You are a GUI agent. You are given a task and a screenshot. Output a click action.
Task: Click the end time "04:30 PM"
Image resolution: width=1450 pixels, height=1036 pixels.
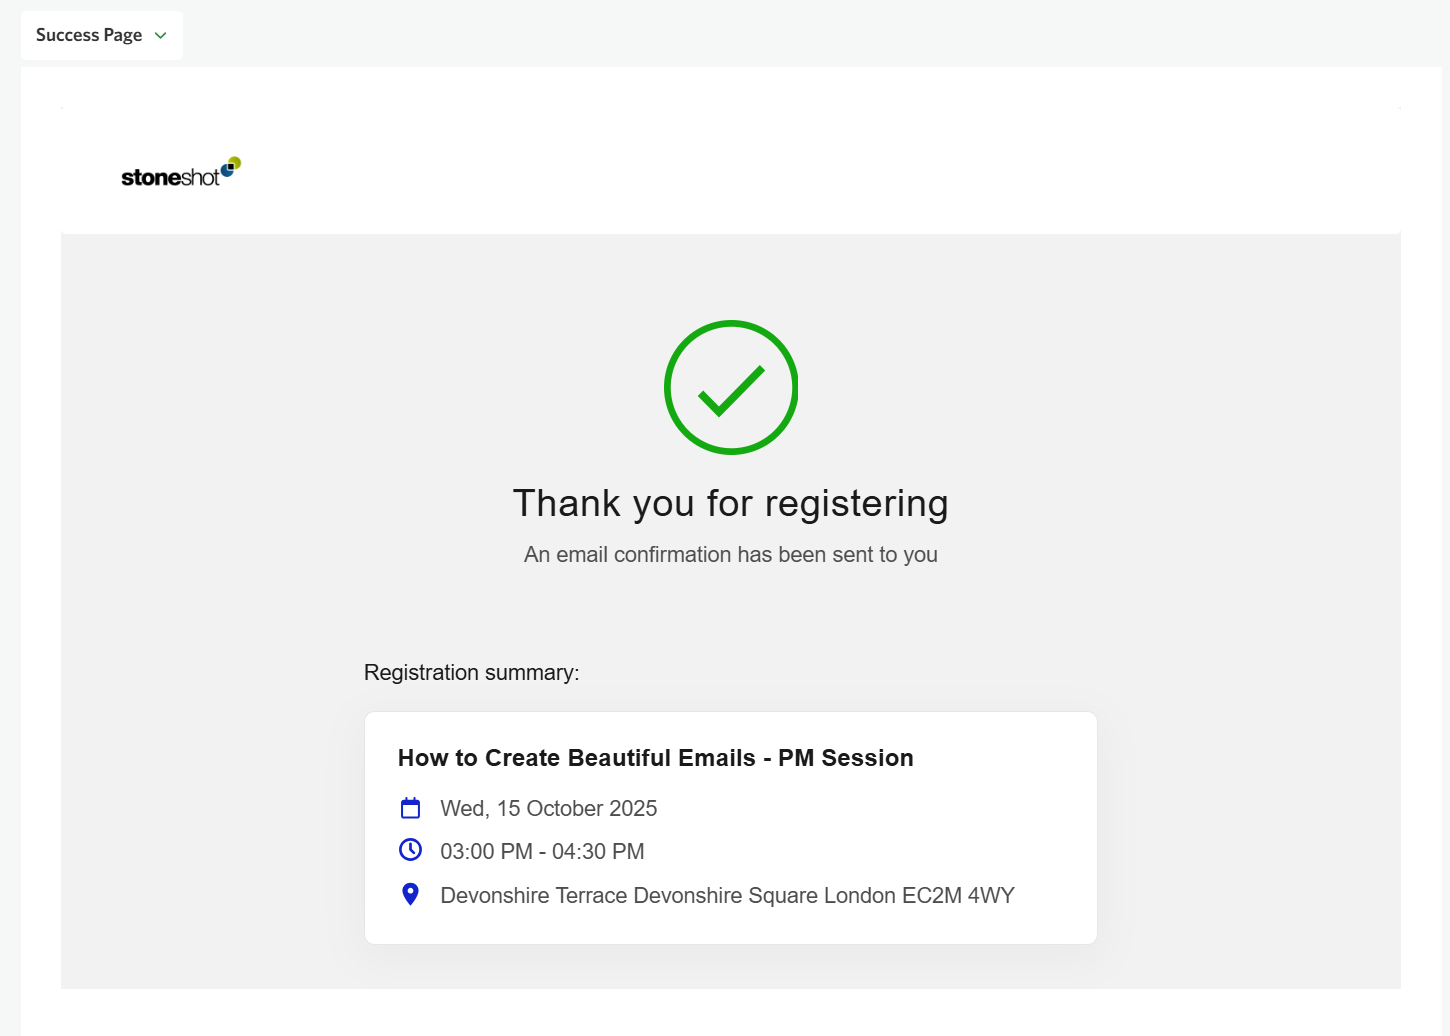pyautogui.click(x=598, y=852)
